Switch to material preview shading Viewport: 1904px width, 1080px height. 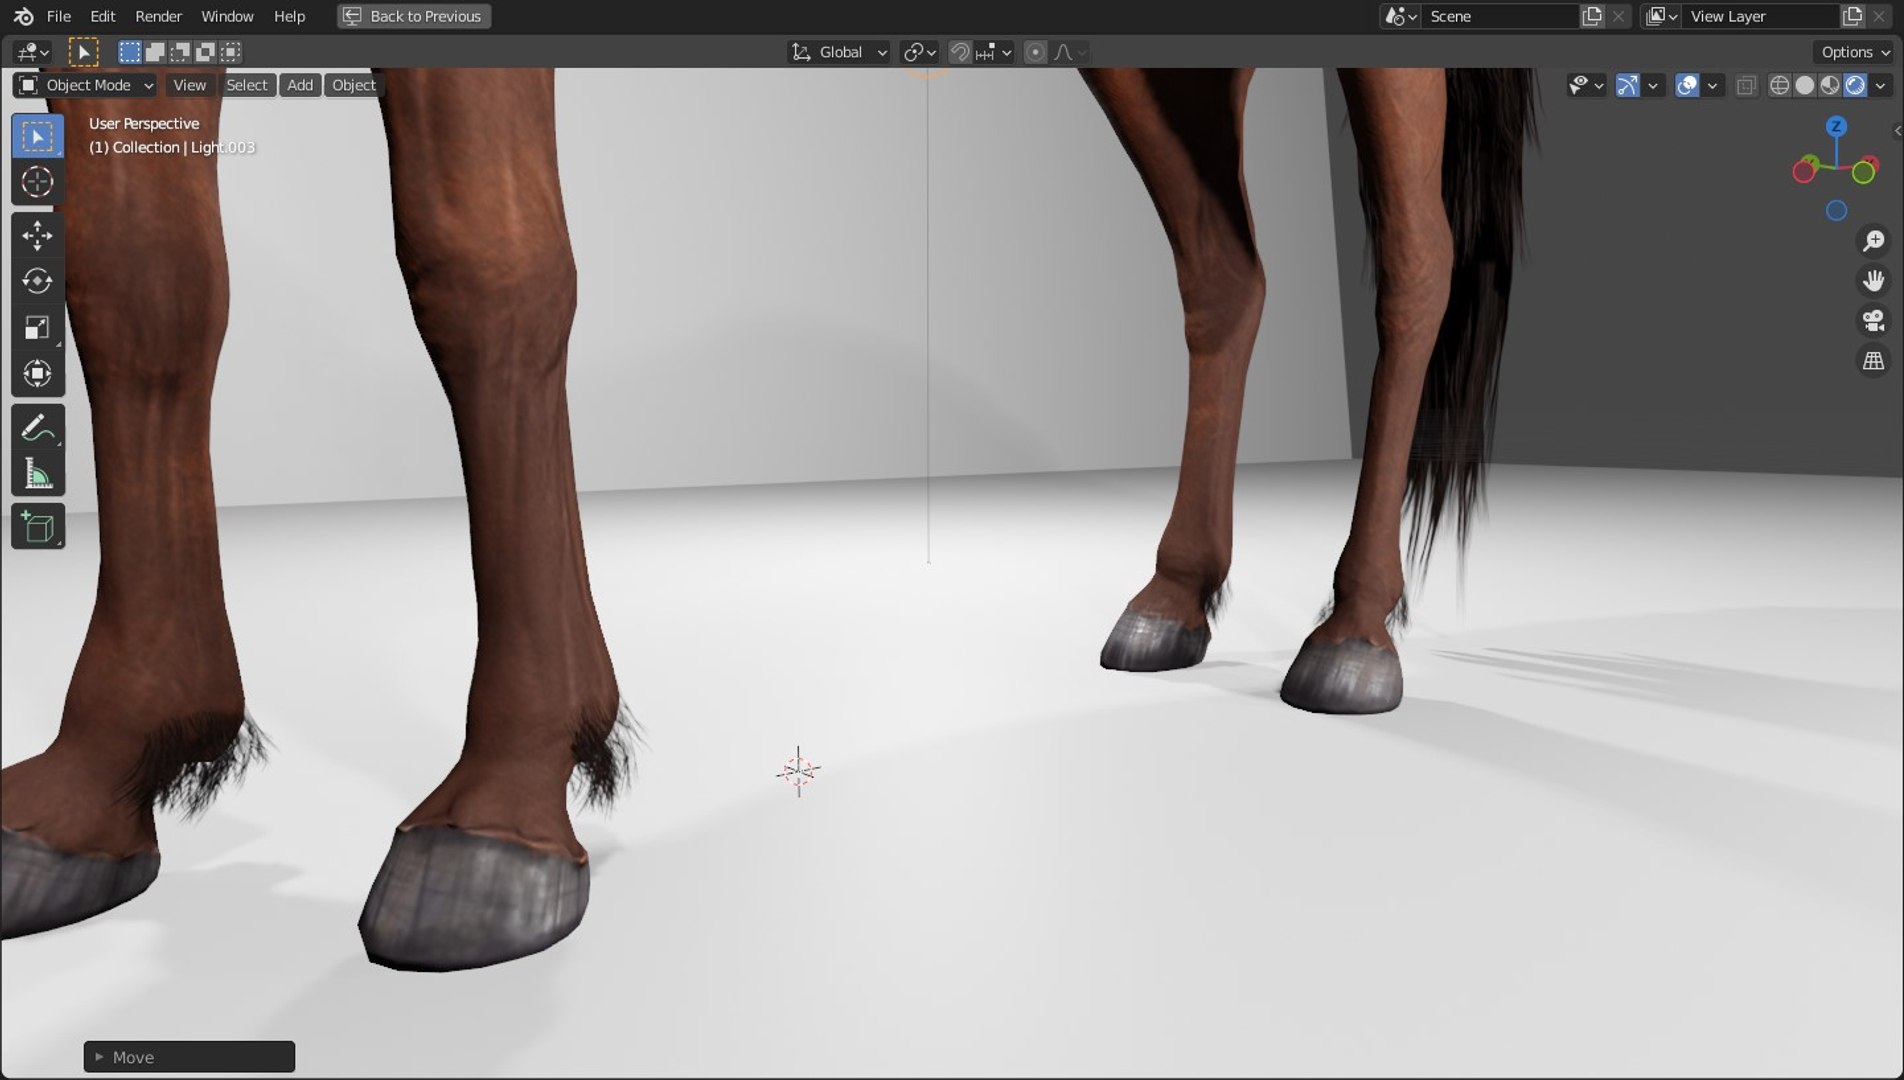coord(1830,85)
